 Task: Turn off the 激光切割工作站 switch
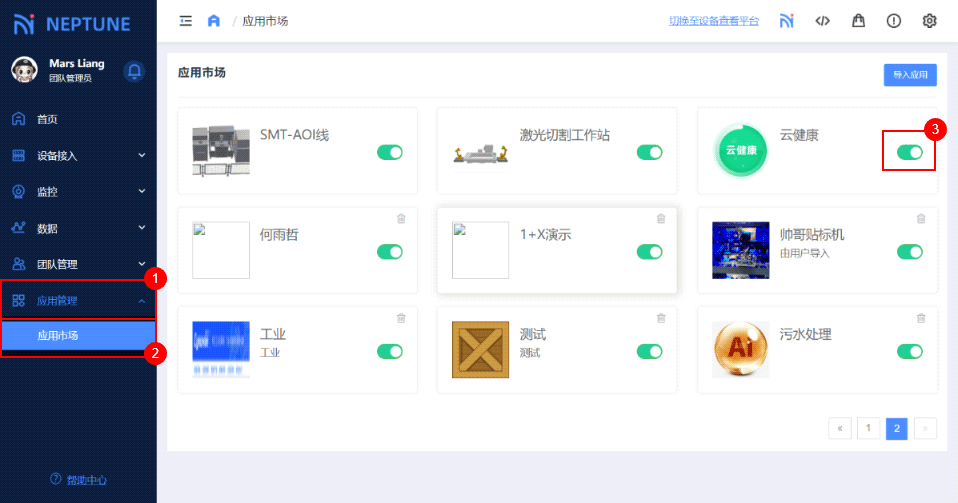(x=649, y=152)
